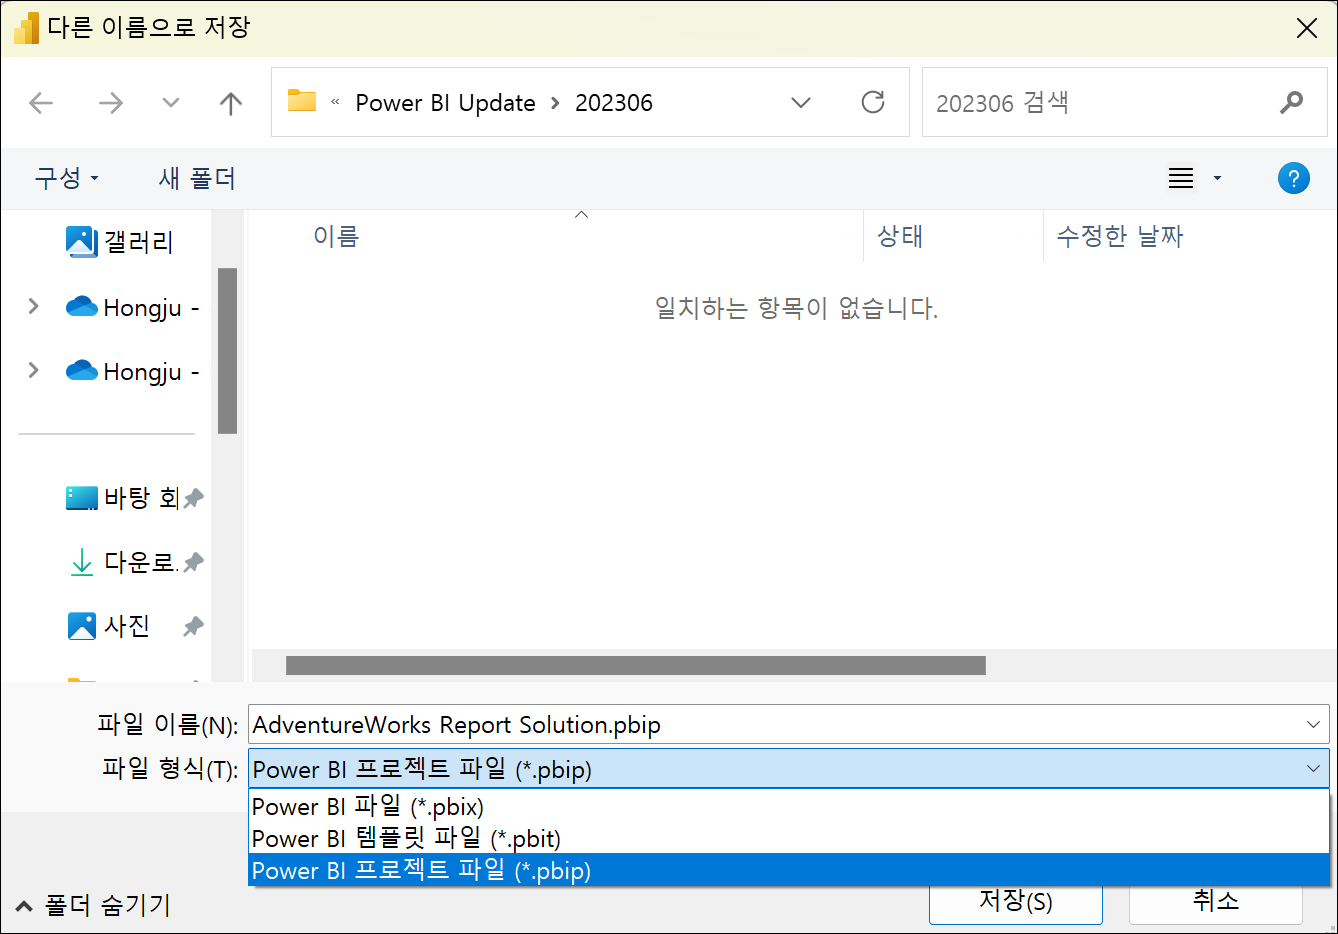Expand first Hongju OneDrive node

33,306
